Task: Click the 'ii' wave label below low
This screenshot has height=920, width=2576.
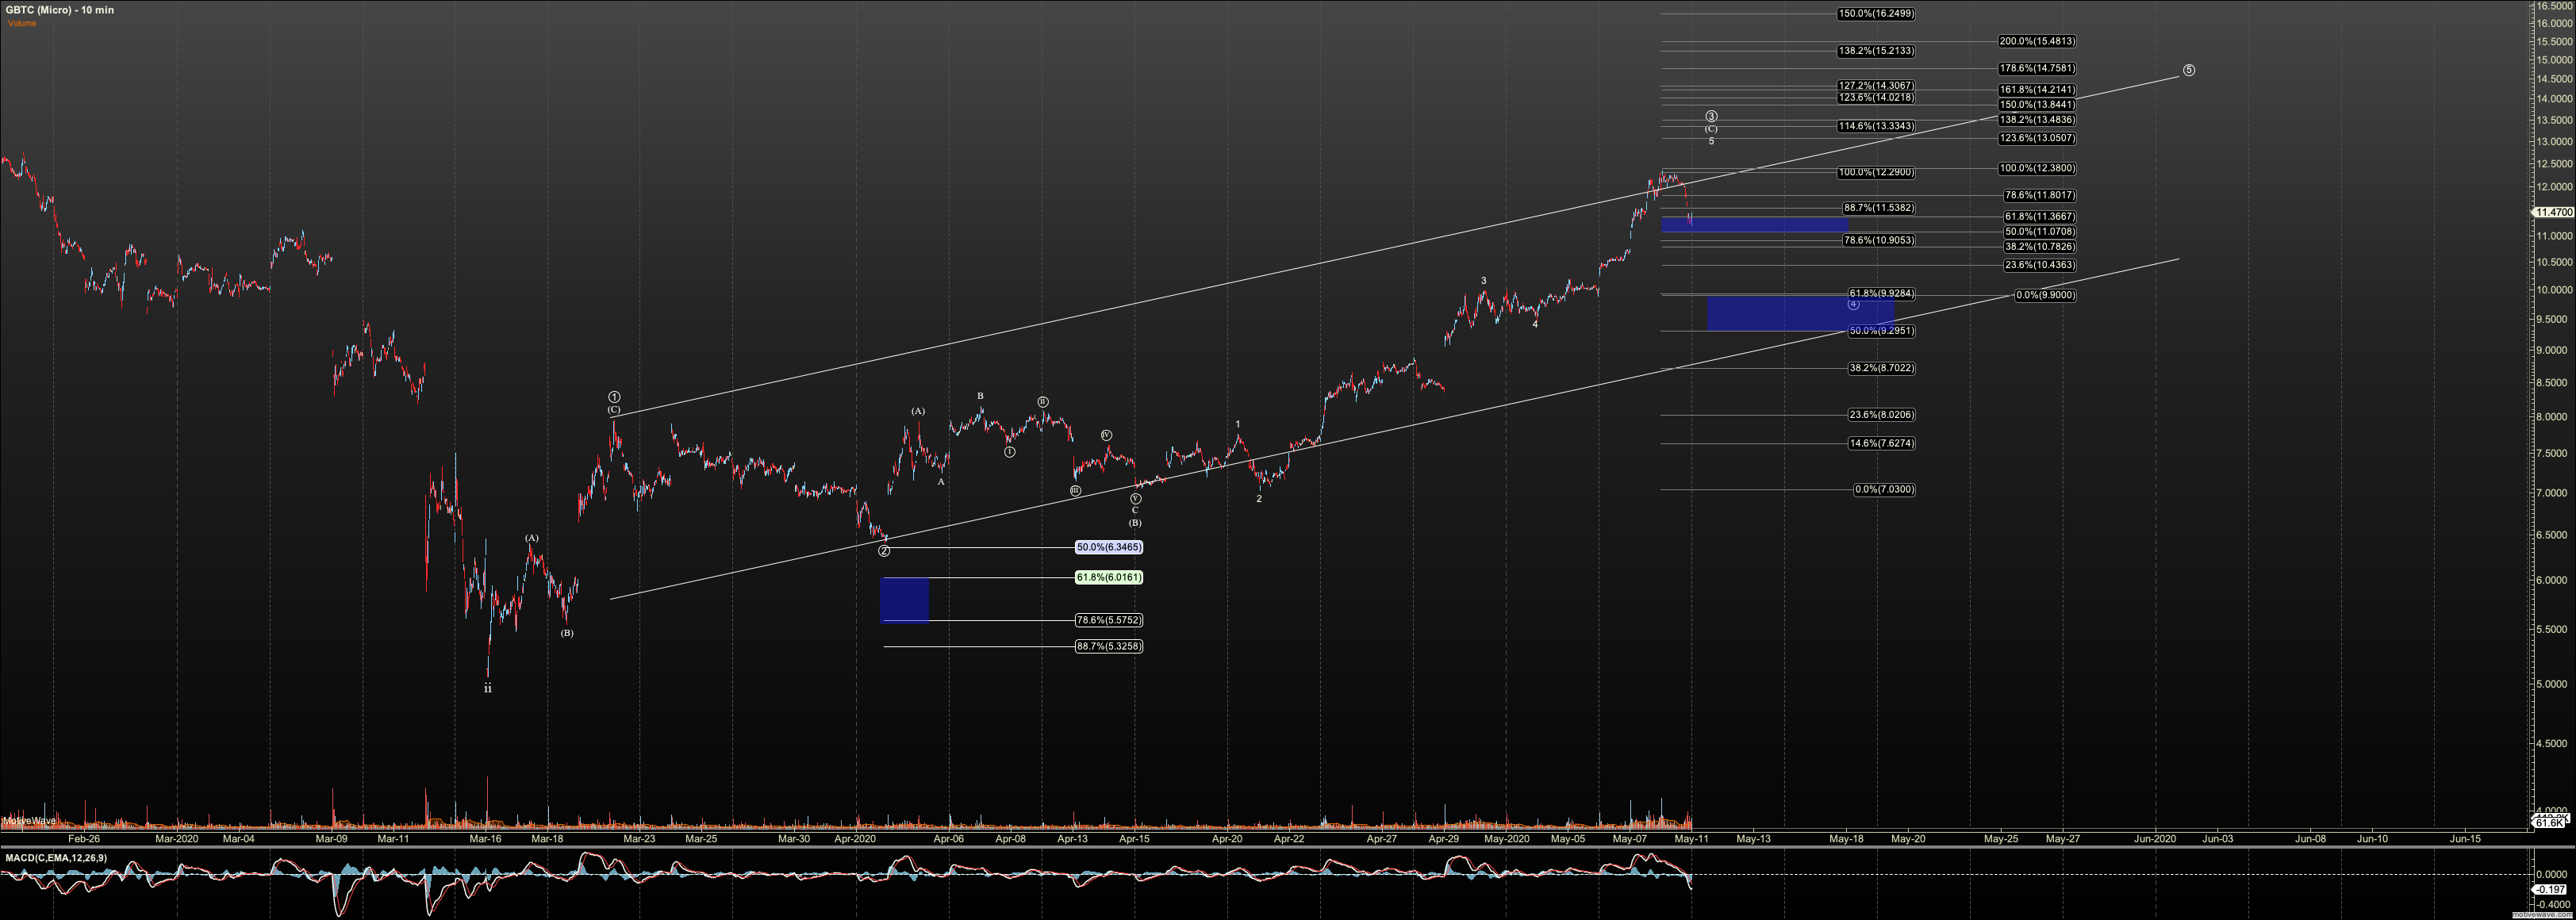Action: coord(488,688)
